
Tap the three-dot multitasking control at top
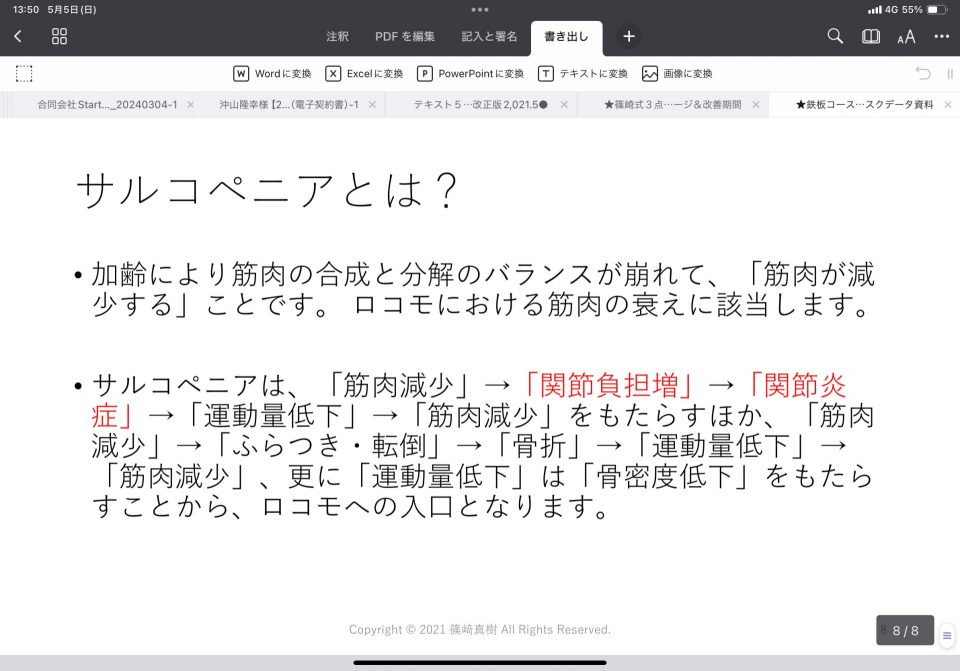click(480, 9)
